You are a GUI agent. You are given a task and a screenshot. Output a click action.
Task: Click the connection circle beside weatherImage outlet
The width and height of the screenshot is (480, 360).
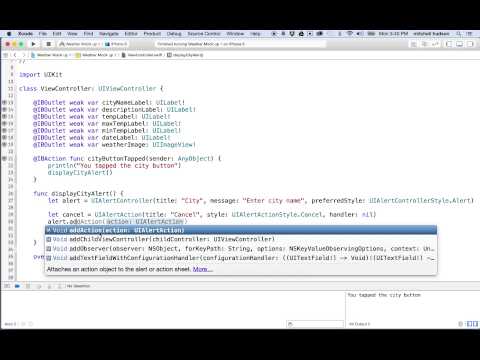point(5,144)
